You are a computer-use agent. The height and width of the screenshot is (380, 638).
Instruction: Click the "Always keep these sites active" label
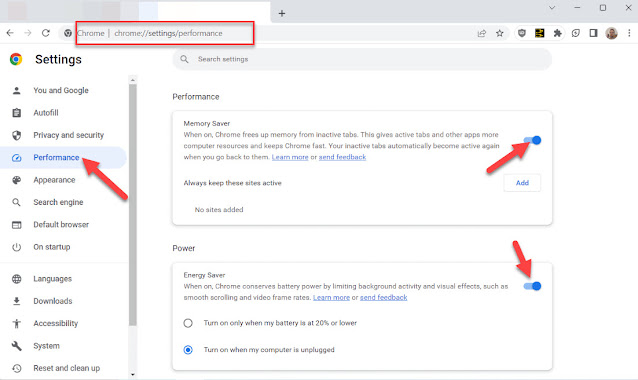[232, 183]
